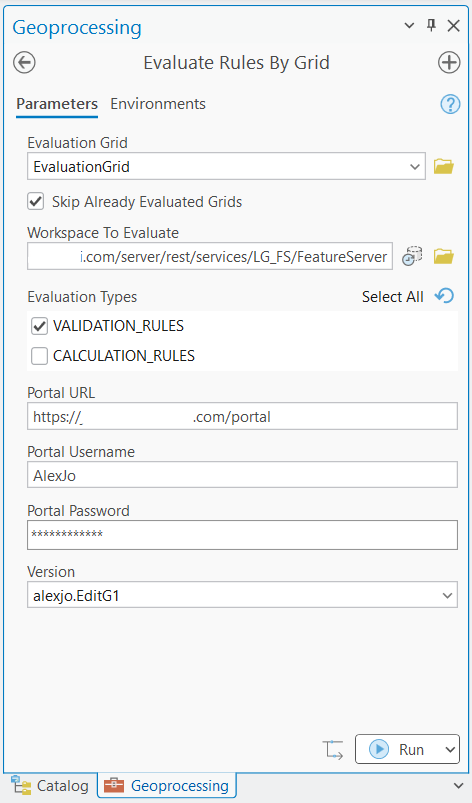This screenshot has width=472, height=803.
Task: Uncheck Skip Already Evaluated Grids
Action: [36, 201]
